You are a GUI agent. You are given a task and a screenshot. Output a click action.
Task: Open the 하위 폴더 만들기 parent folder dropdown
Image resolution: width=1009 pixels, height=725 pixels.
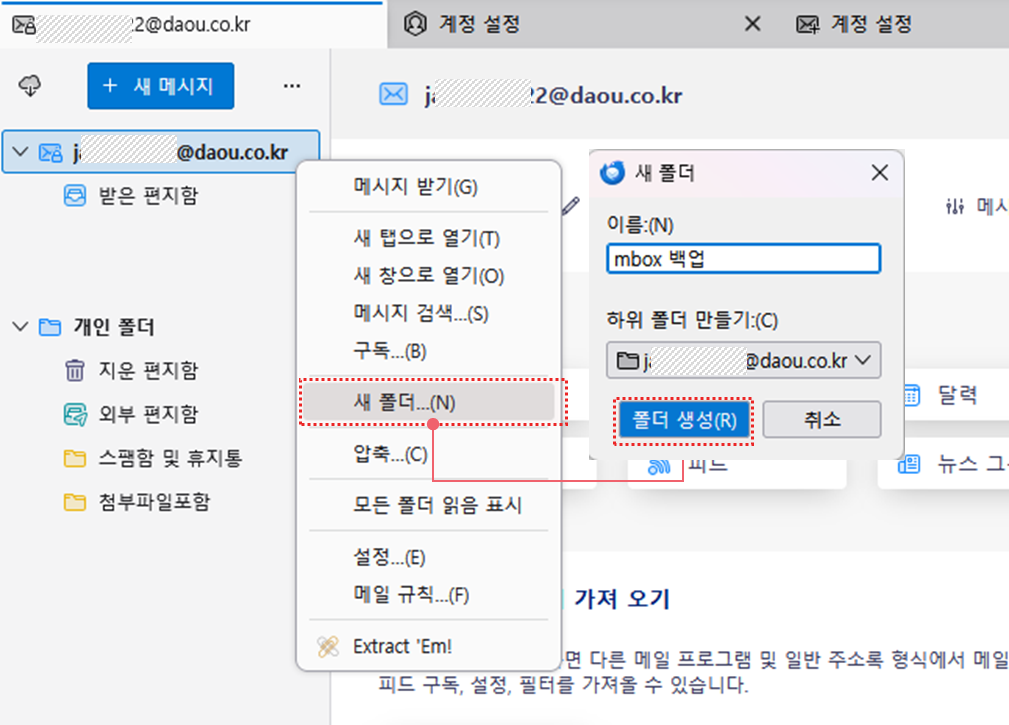click(x=743, y=360)
